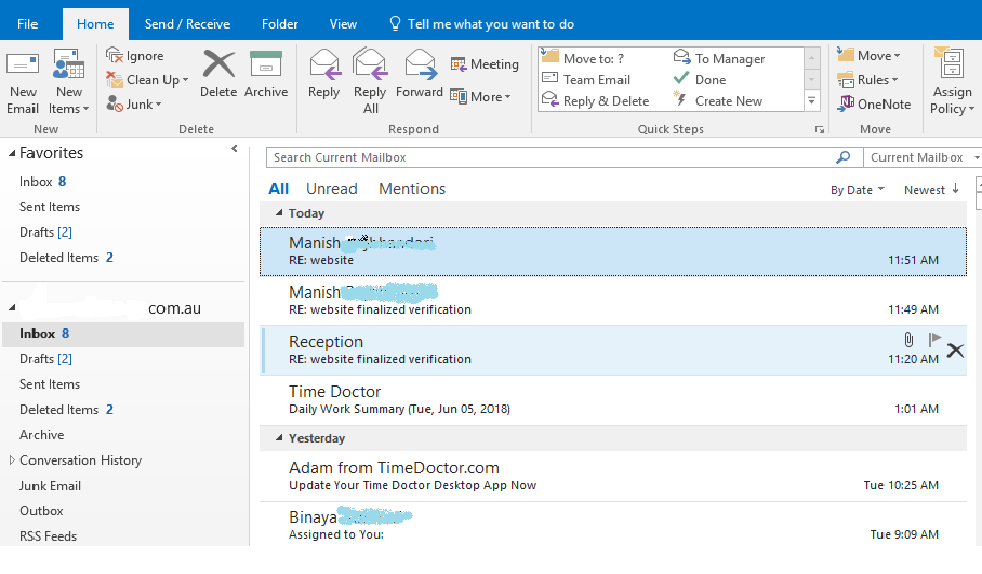This screenshot has width=982, height=574.
Task: Delete the Reception message with X
Action: tap(955, 351)
